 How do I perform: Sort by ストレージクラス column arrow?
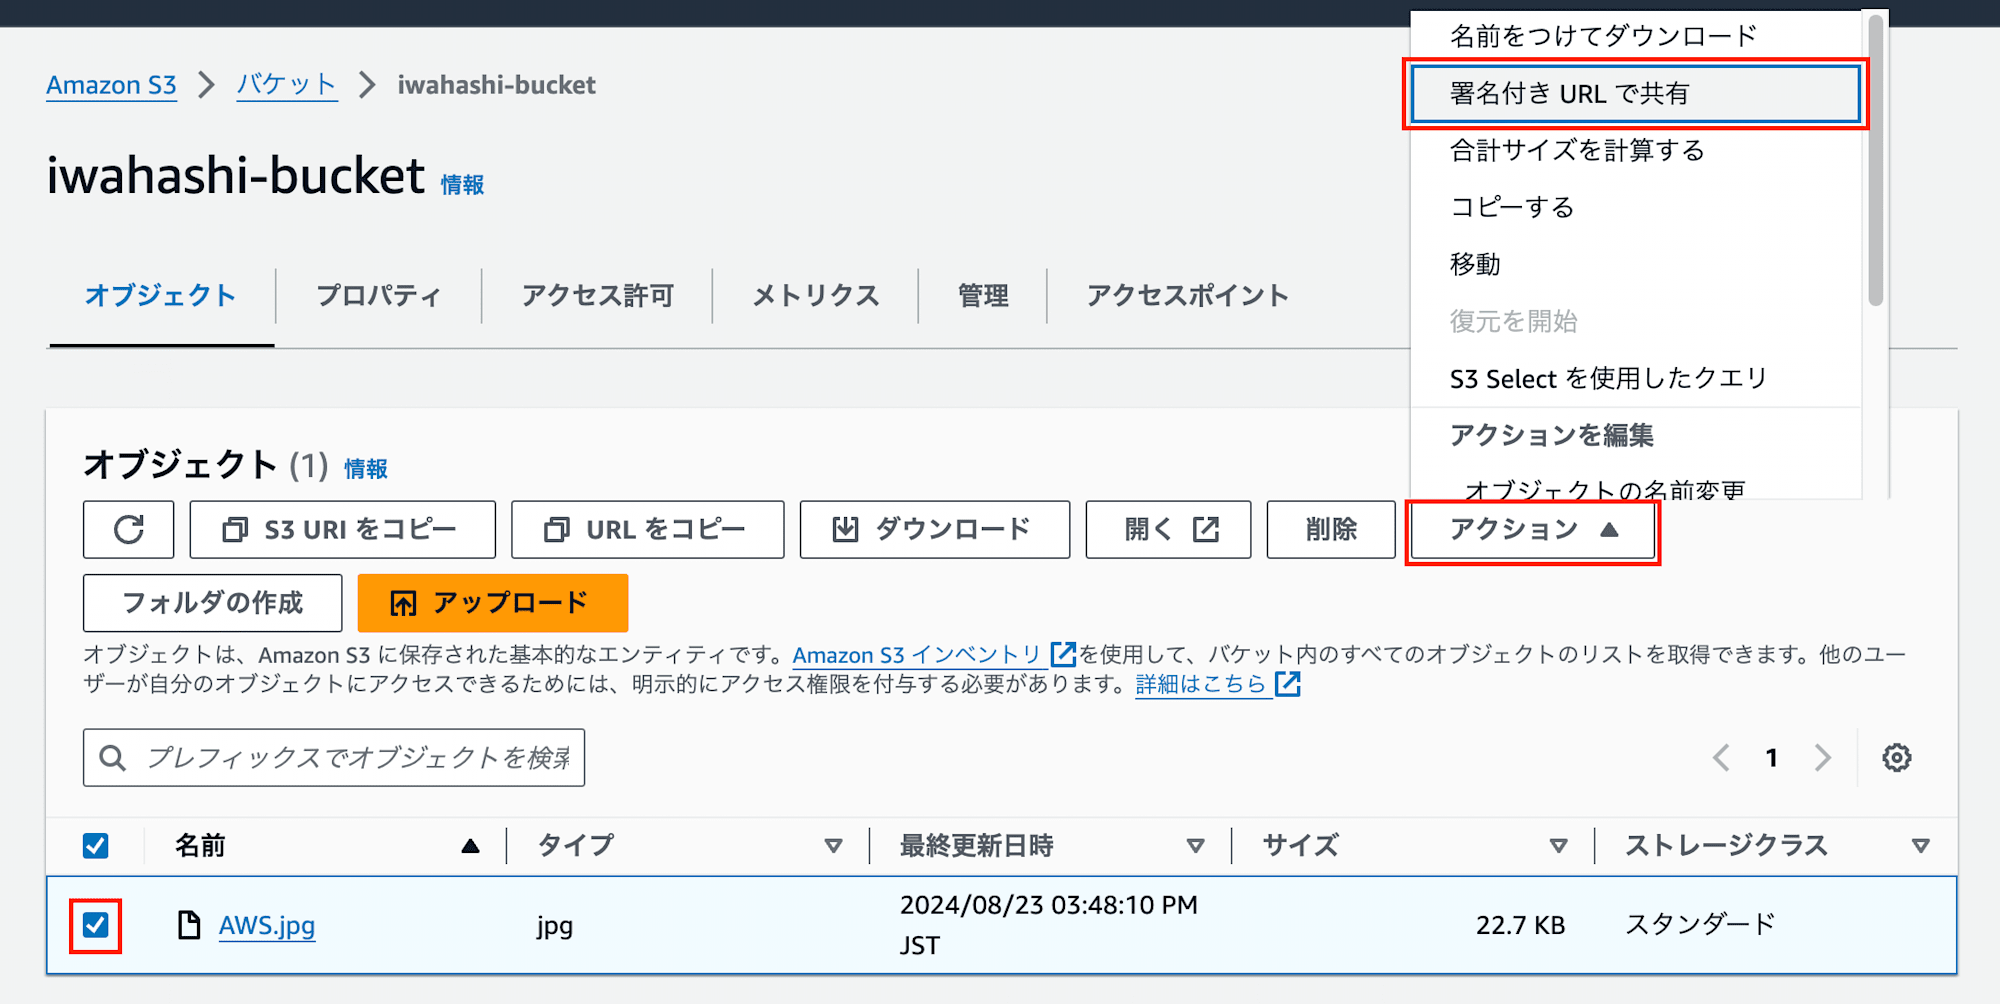click(x=1920, y=846)
